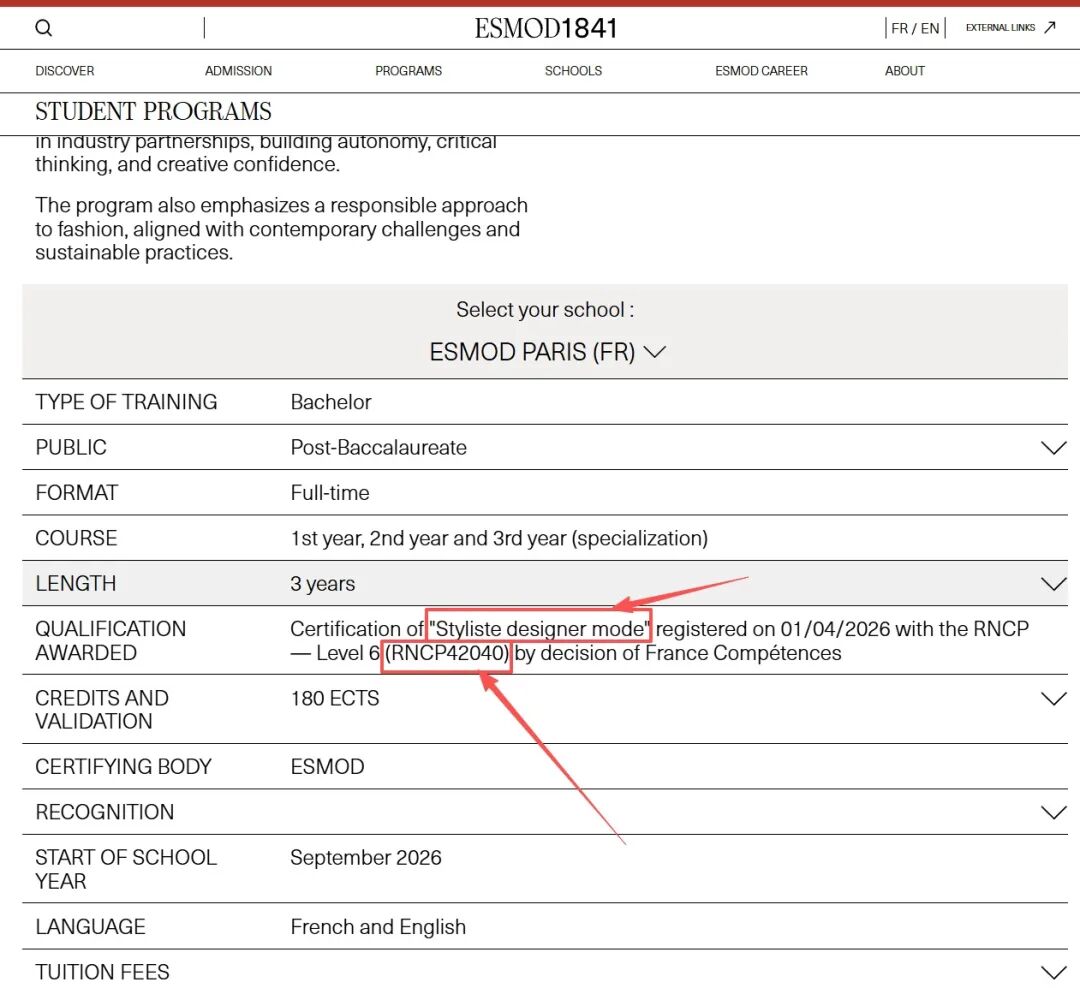Click the Full-time value
This screenshot has width=1080, height=988.
(x=329, y=493)
